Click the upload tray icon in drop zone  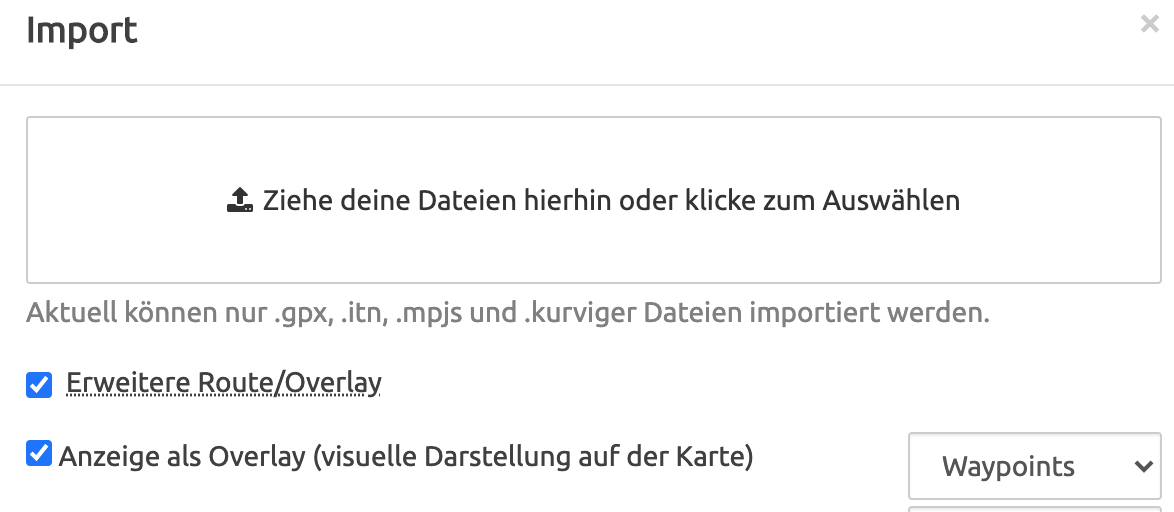[240, 201]
